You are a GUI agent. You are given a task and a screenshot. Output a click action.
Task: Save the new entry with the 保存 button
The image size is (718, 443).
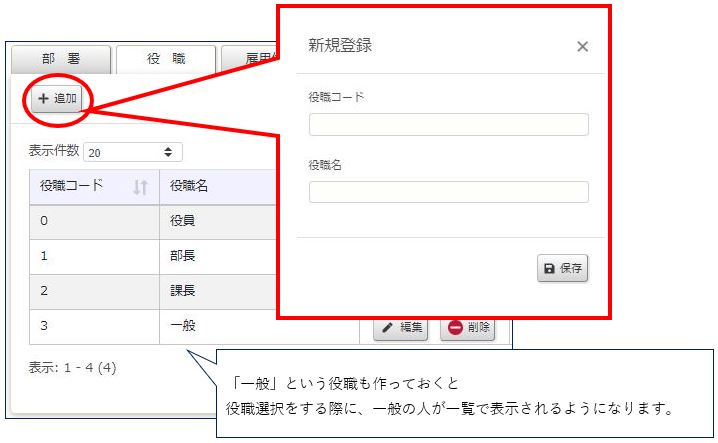click(x=563, y=268)
